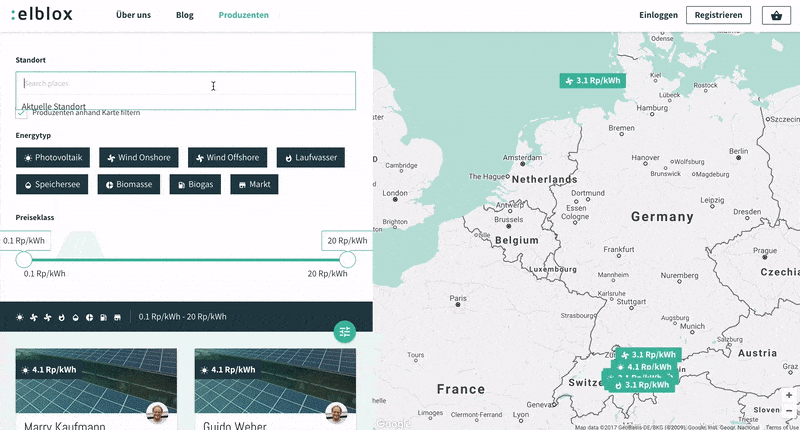
Task: Zoom out on the map
Action: (x=789, y=410)
